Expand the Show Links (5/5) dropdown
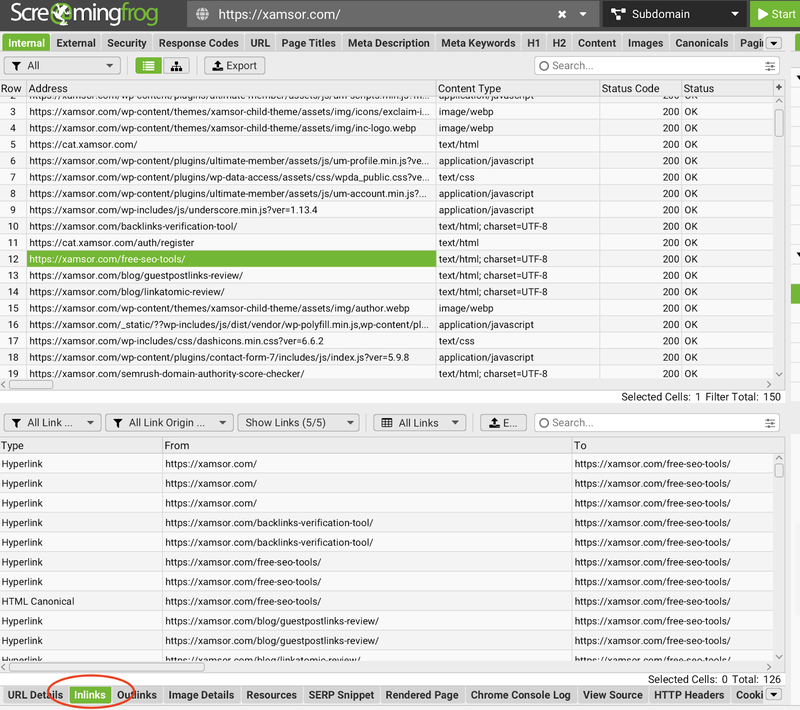800x710 pixels. (297, 423)
